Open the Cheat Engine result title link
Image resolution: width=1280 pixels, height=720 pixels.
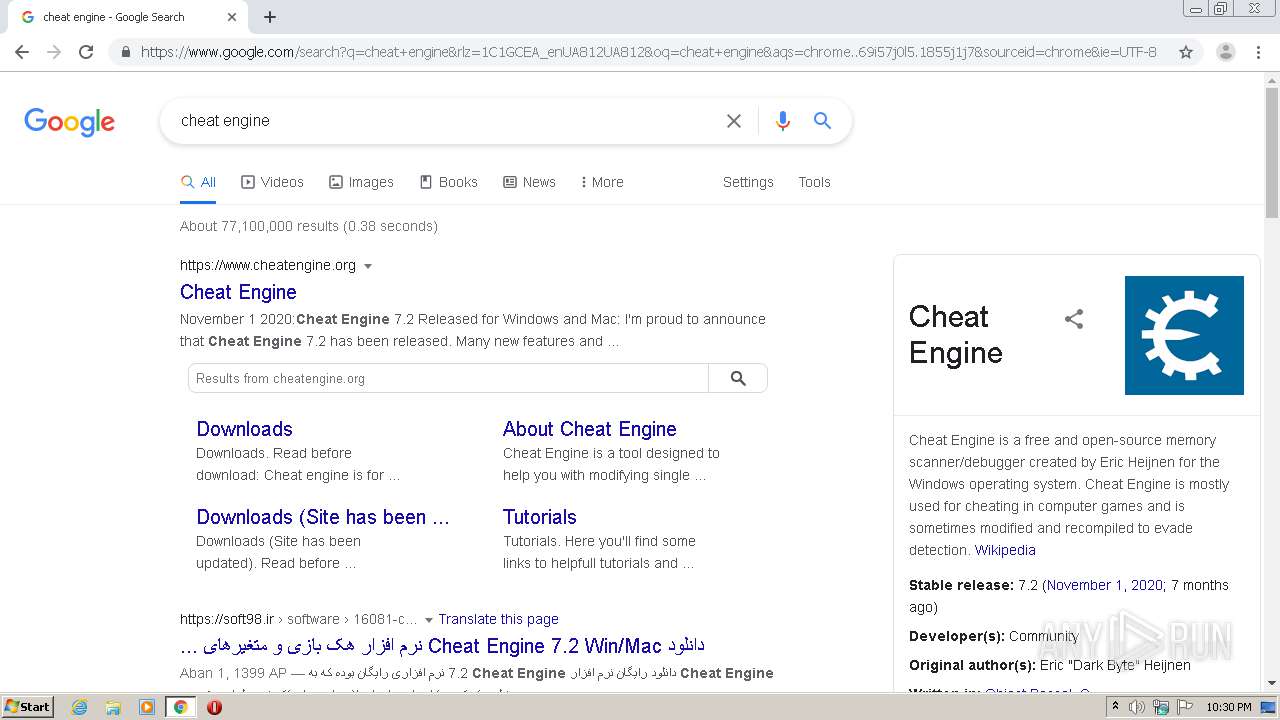[x=238, y=292]
